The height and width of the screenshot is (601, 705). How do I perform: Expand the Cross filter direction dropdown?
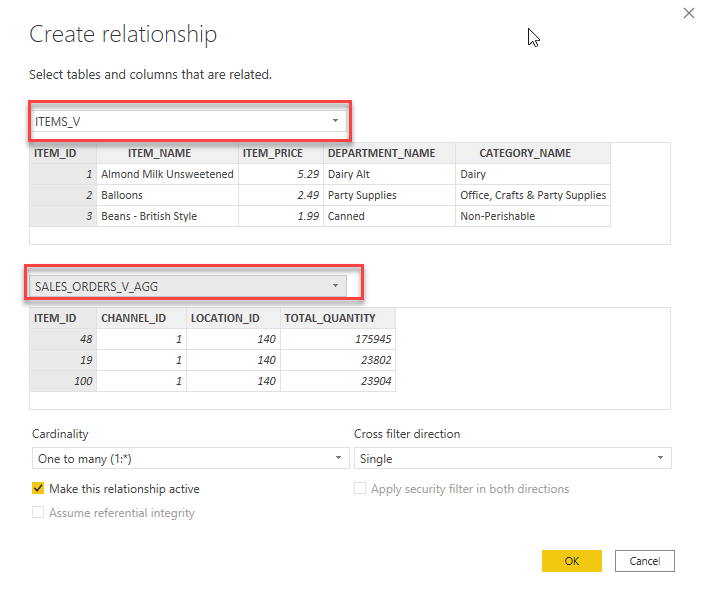coord(512,458)
